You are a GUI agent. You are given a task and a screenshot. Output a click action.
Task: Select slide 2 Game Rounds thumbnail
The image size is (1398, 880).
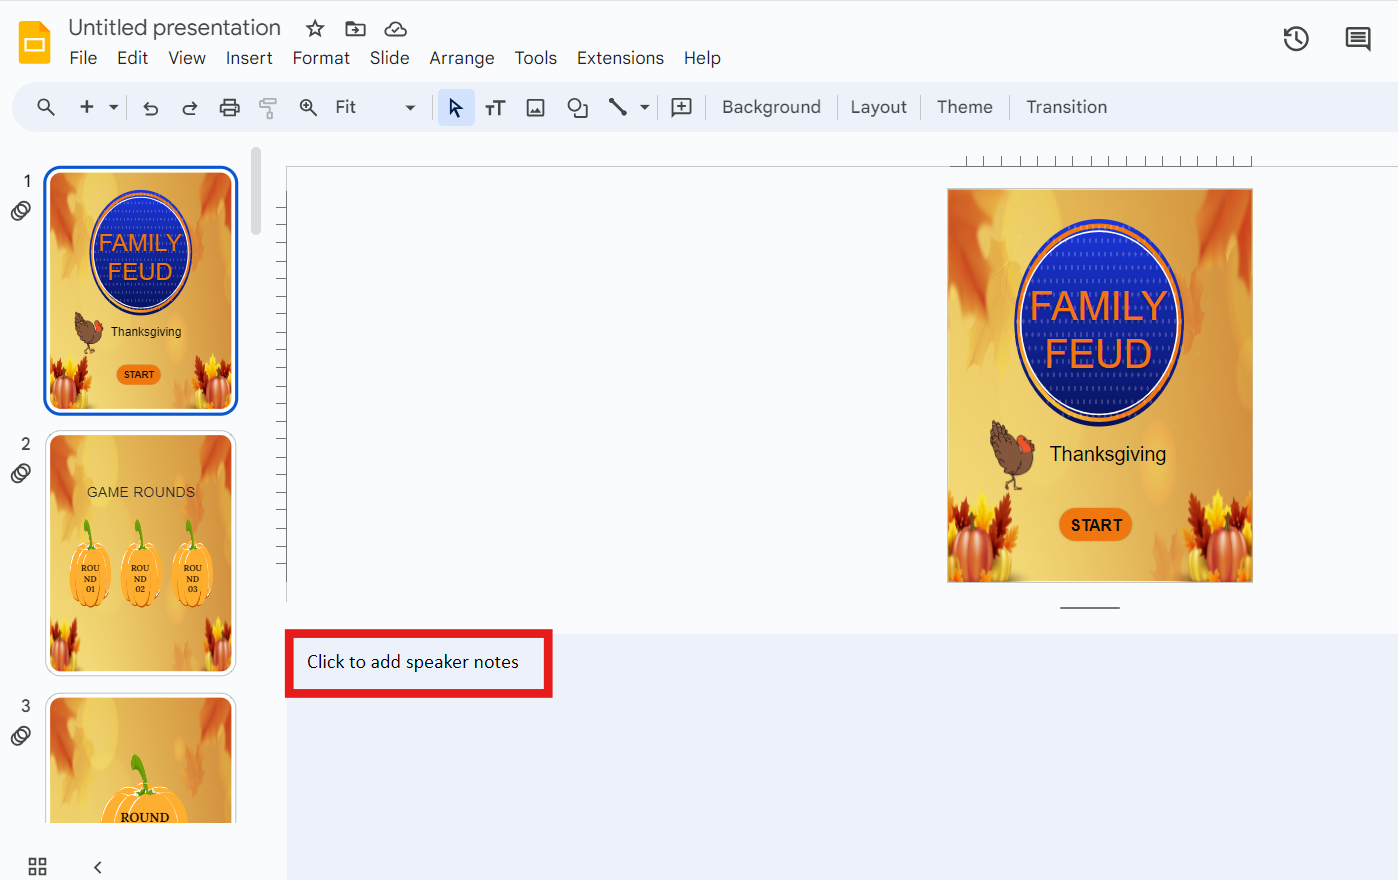pos(141,553)
